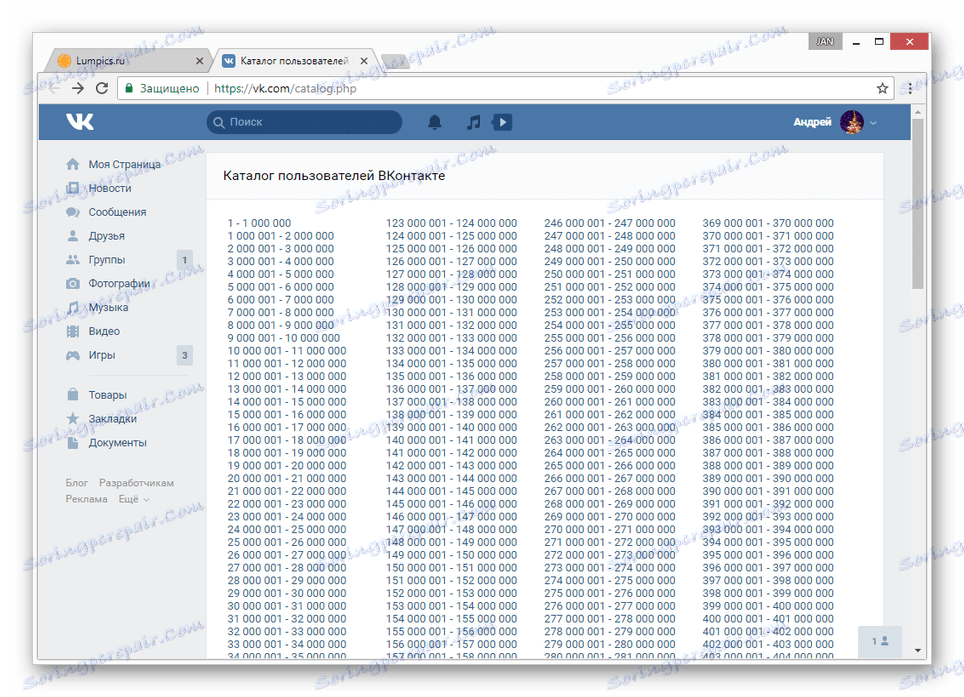Image resolution: width=964 pixels, height=697 pixels.
Task: Focus the Поиск search field
Action: pos(304,122)
